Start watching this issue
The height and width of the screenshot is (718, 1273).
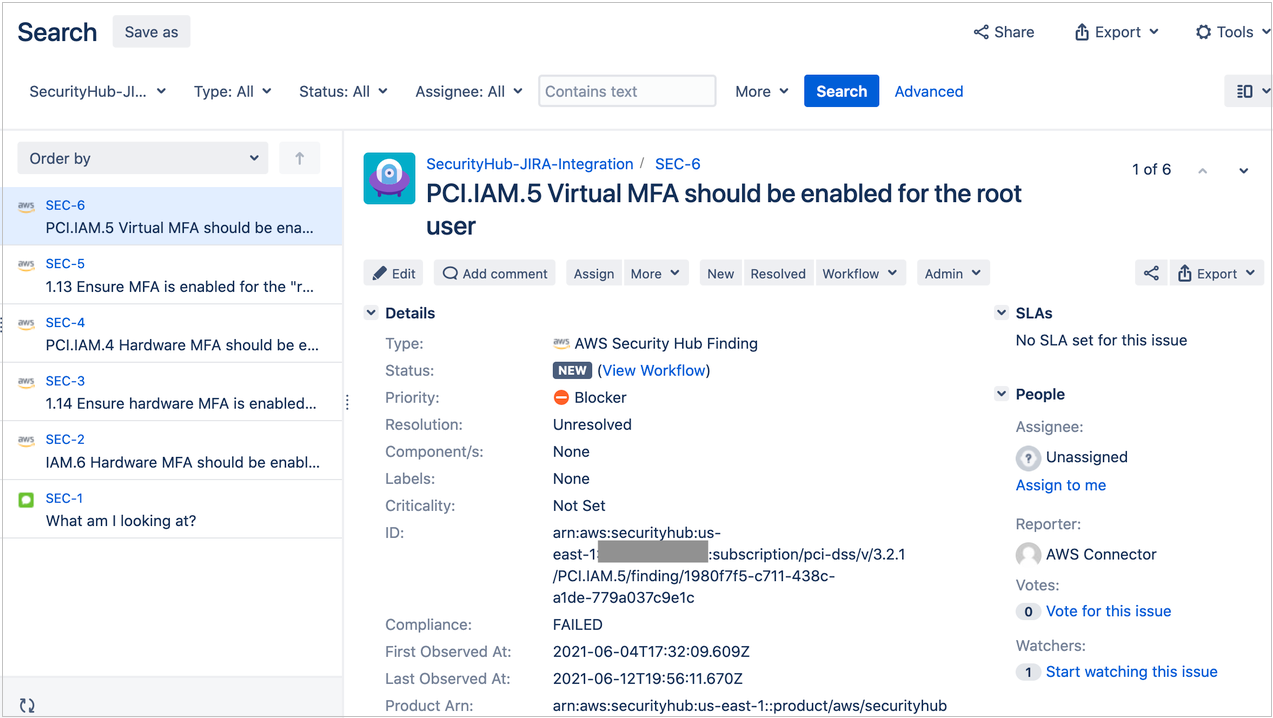(1131, 671)
